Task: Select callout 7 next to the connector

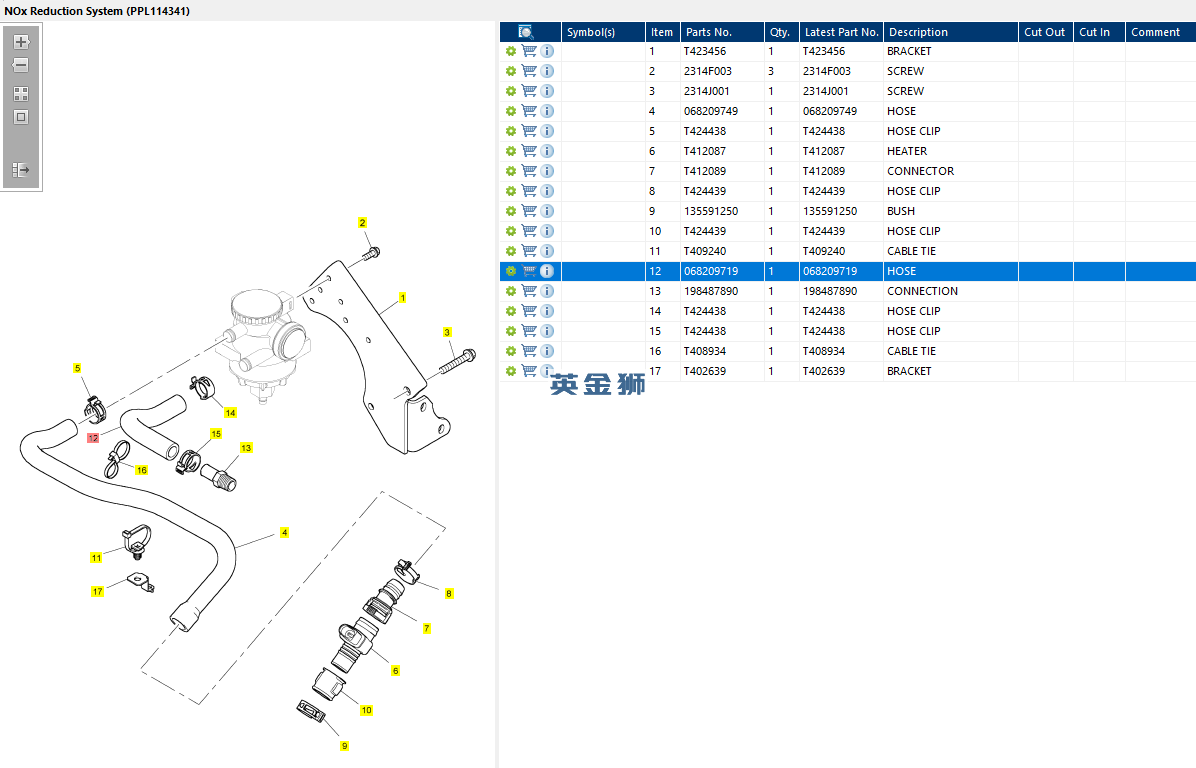Action: click(x=426, y=628)
